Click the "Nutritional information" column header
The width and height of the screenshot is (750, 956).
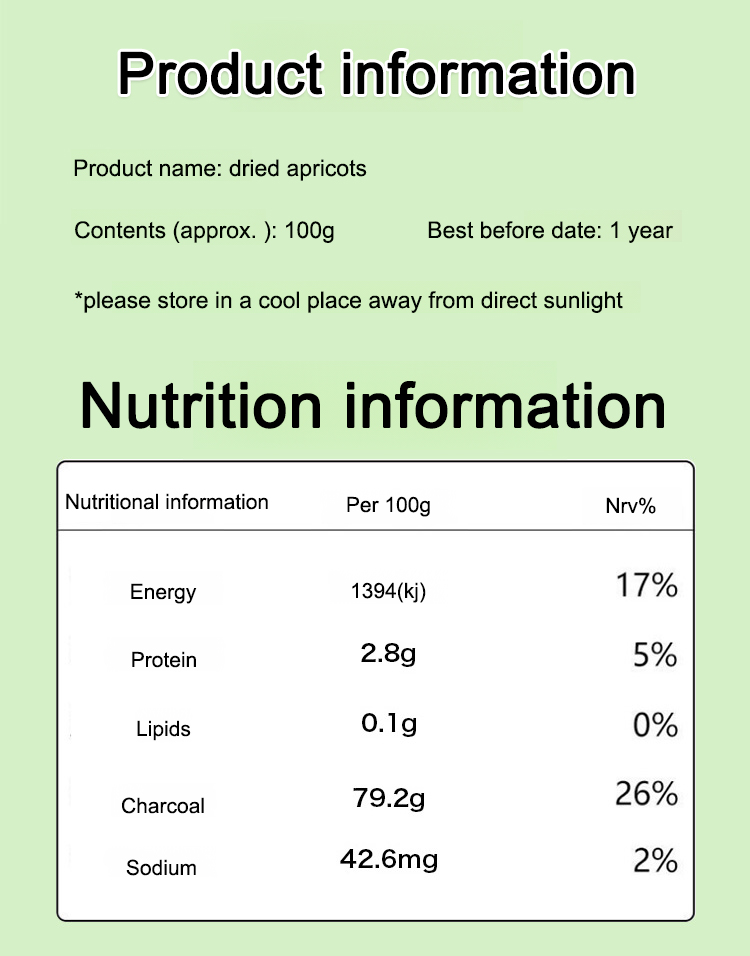pos(167,502)
